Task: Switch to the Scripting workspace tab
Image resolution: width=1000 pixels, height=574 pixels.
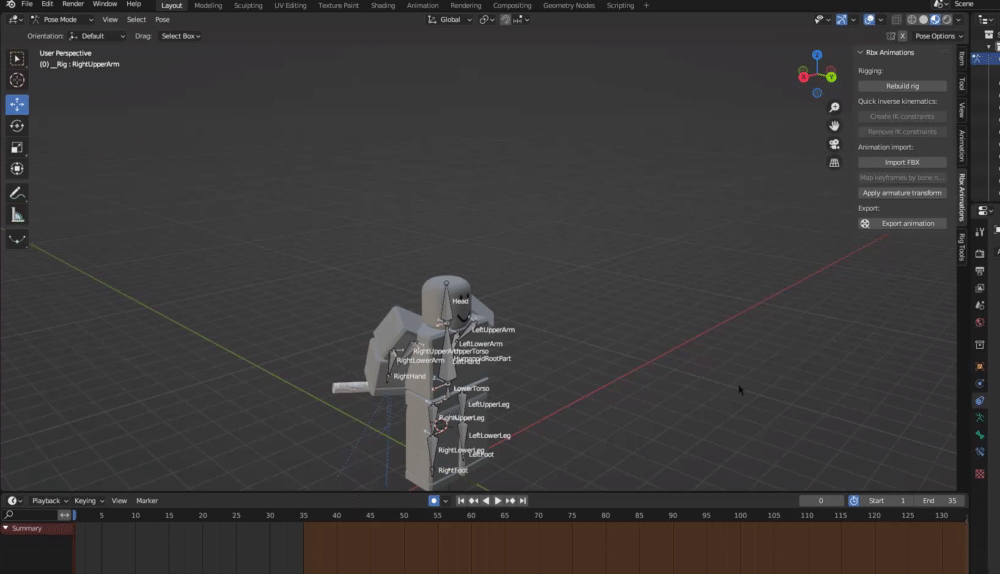Action: point(620,6)
